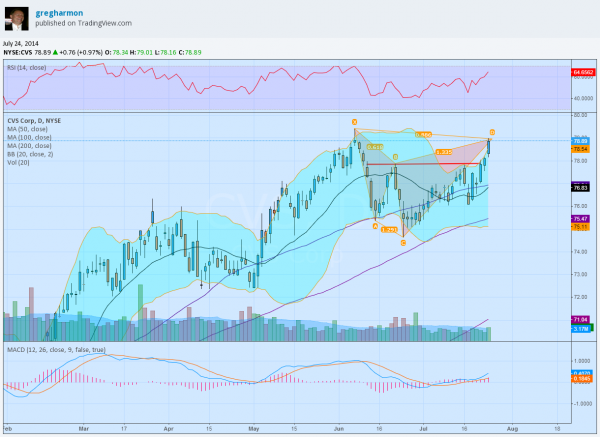Click the orange price tag 78.54
600x437 pixels.
tap(581, 149)
